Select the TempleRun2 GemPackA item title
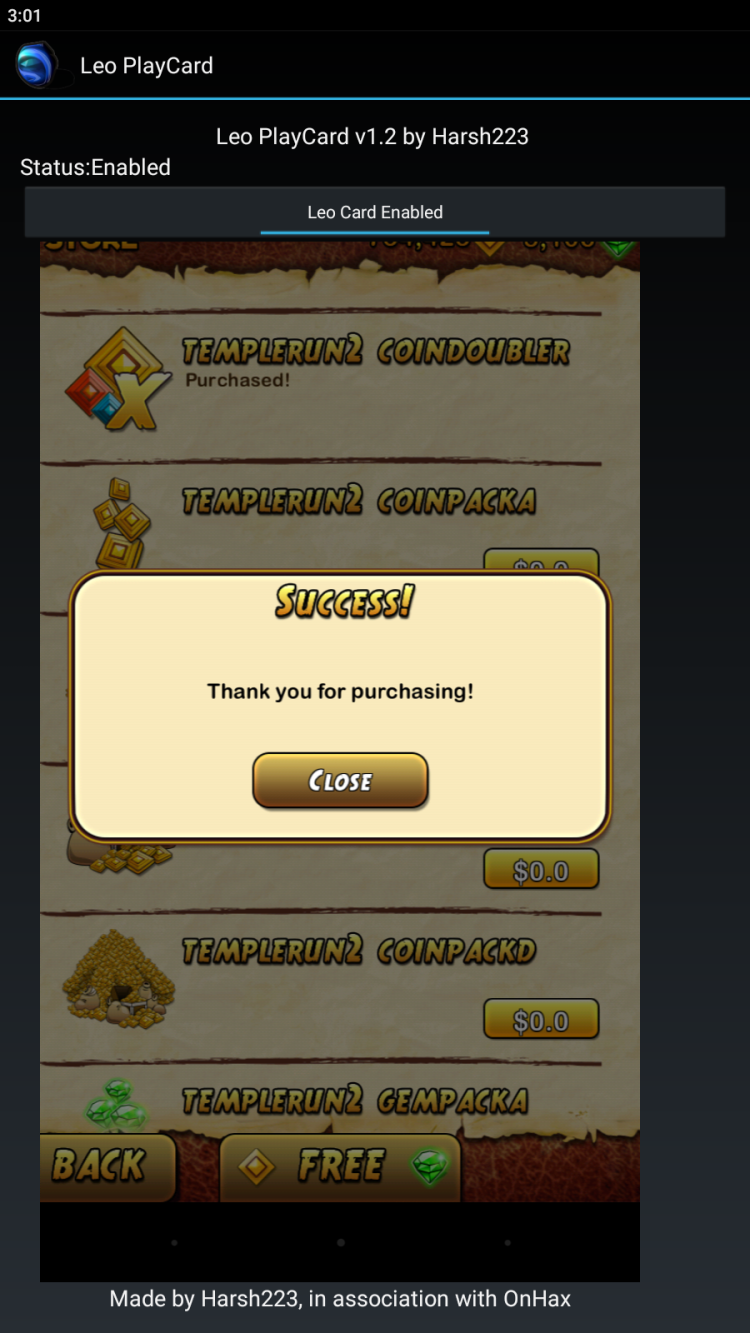Screen dimensions: 750x1333 [355, 1100]
